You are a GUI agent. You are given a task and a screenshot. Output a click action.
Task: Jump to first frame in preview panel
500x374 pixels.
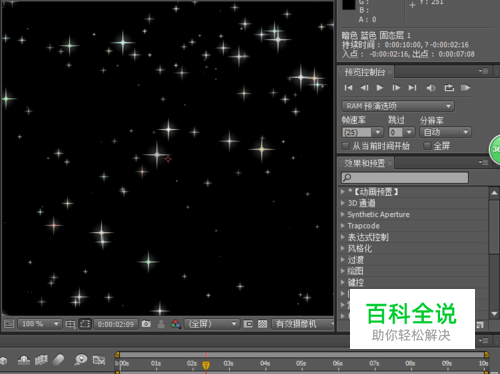348,88
